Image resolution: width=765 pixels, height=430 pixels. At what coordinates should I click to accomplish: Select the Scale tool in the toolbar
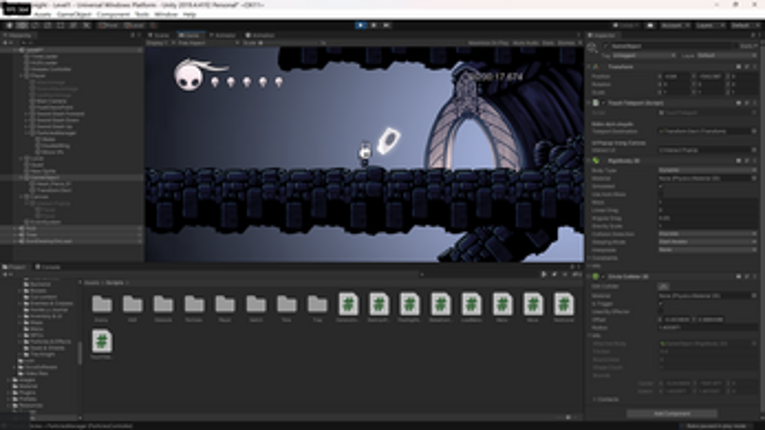click(48, 25)
